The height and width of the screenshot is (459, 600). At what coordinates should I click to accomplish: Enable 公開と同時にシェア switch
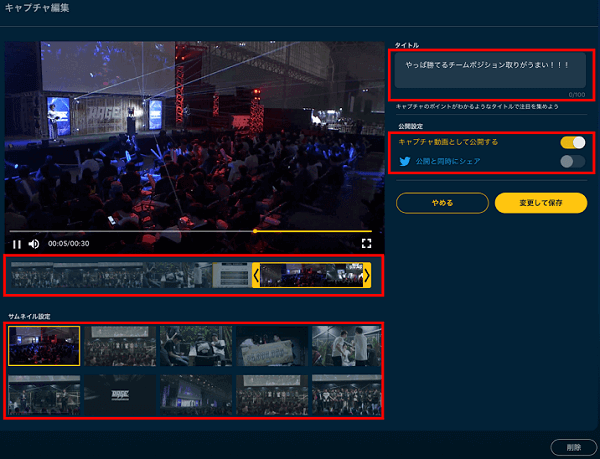(x=572, y=161)
